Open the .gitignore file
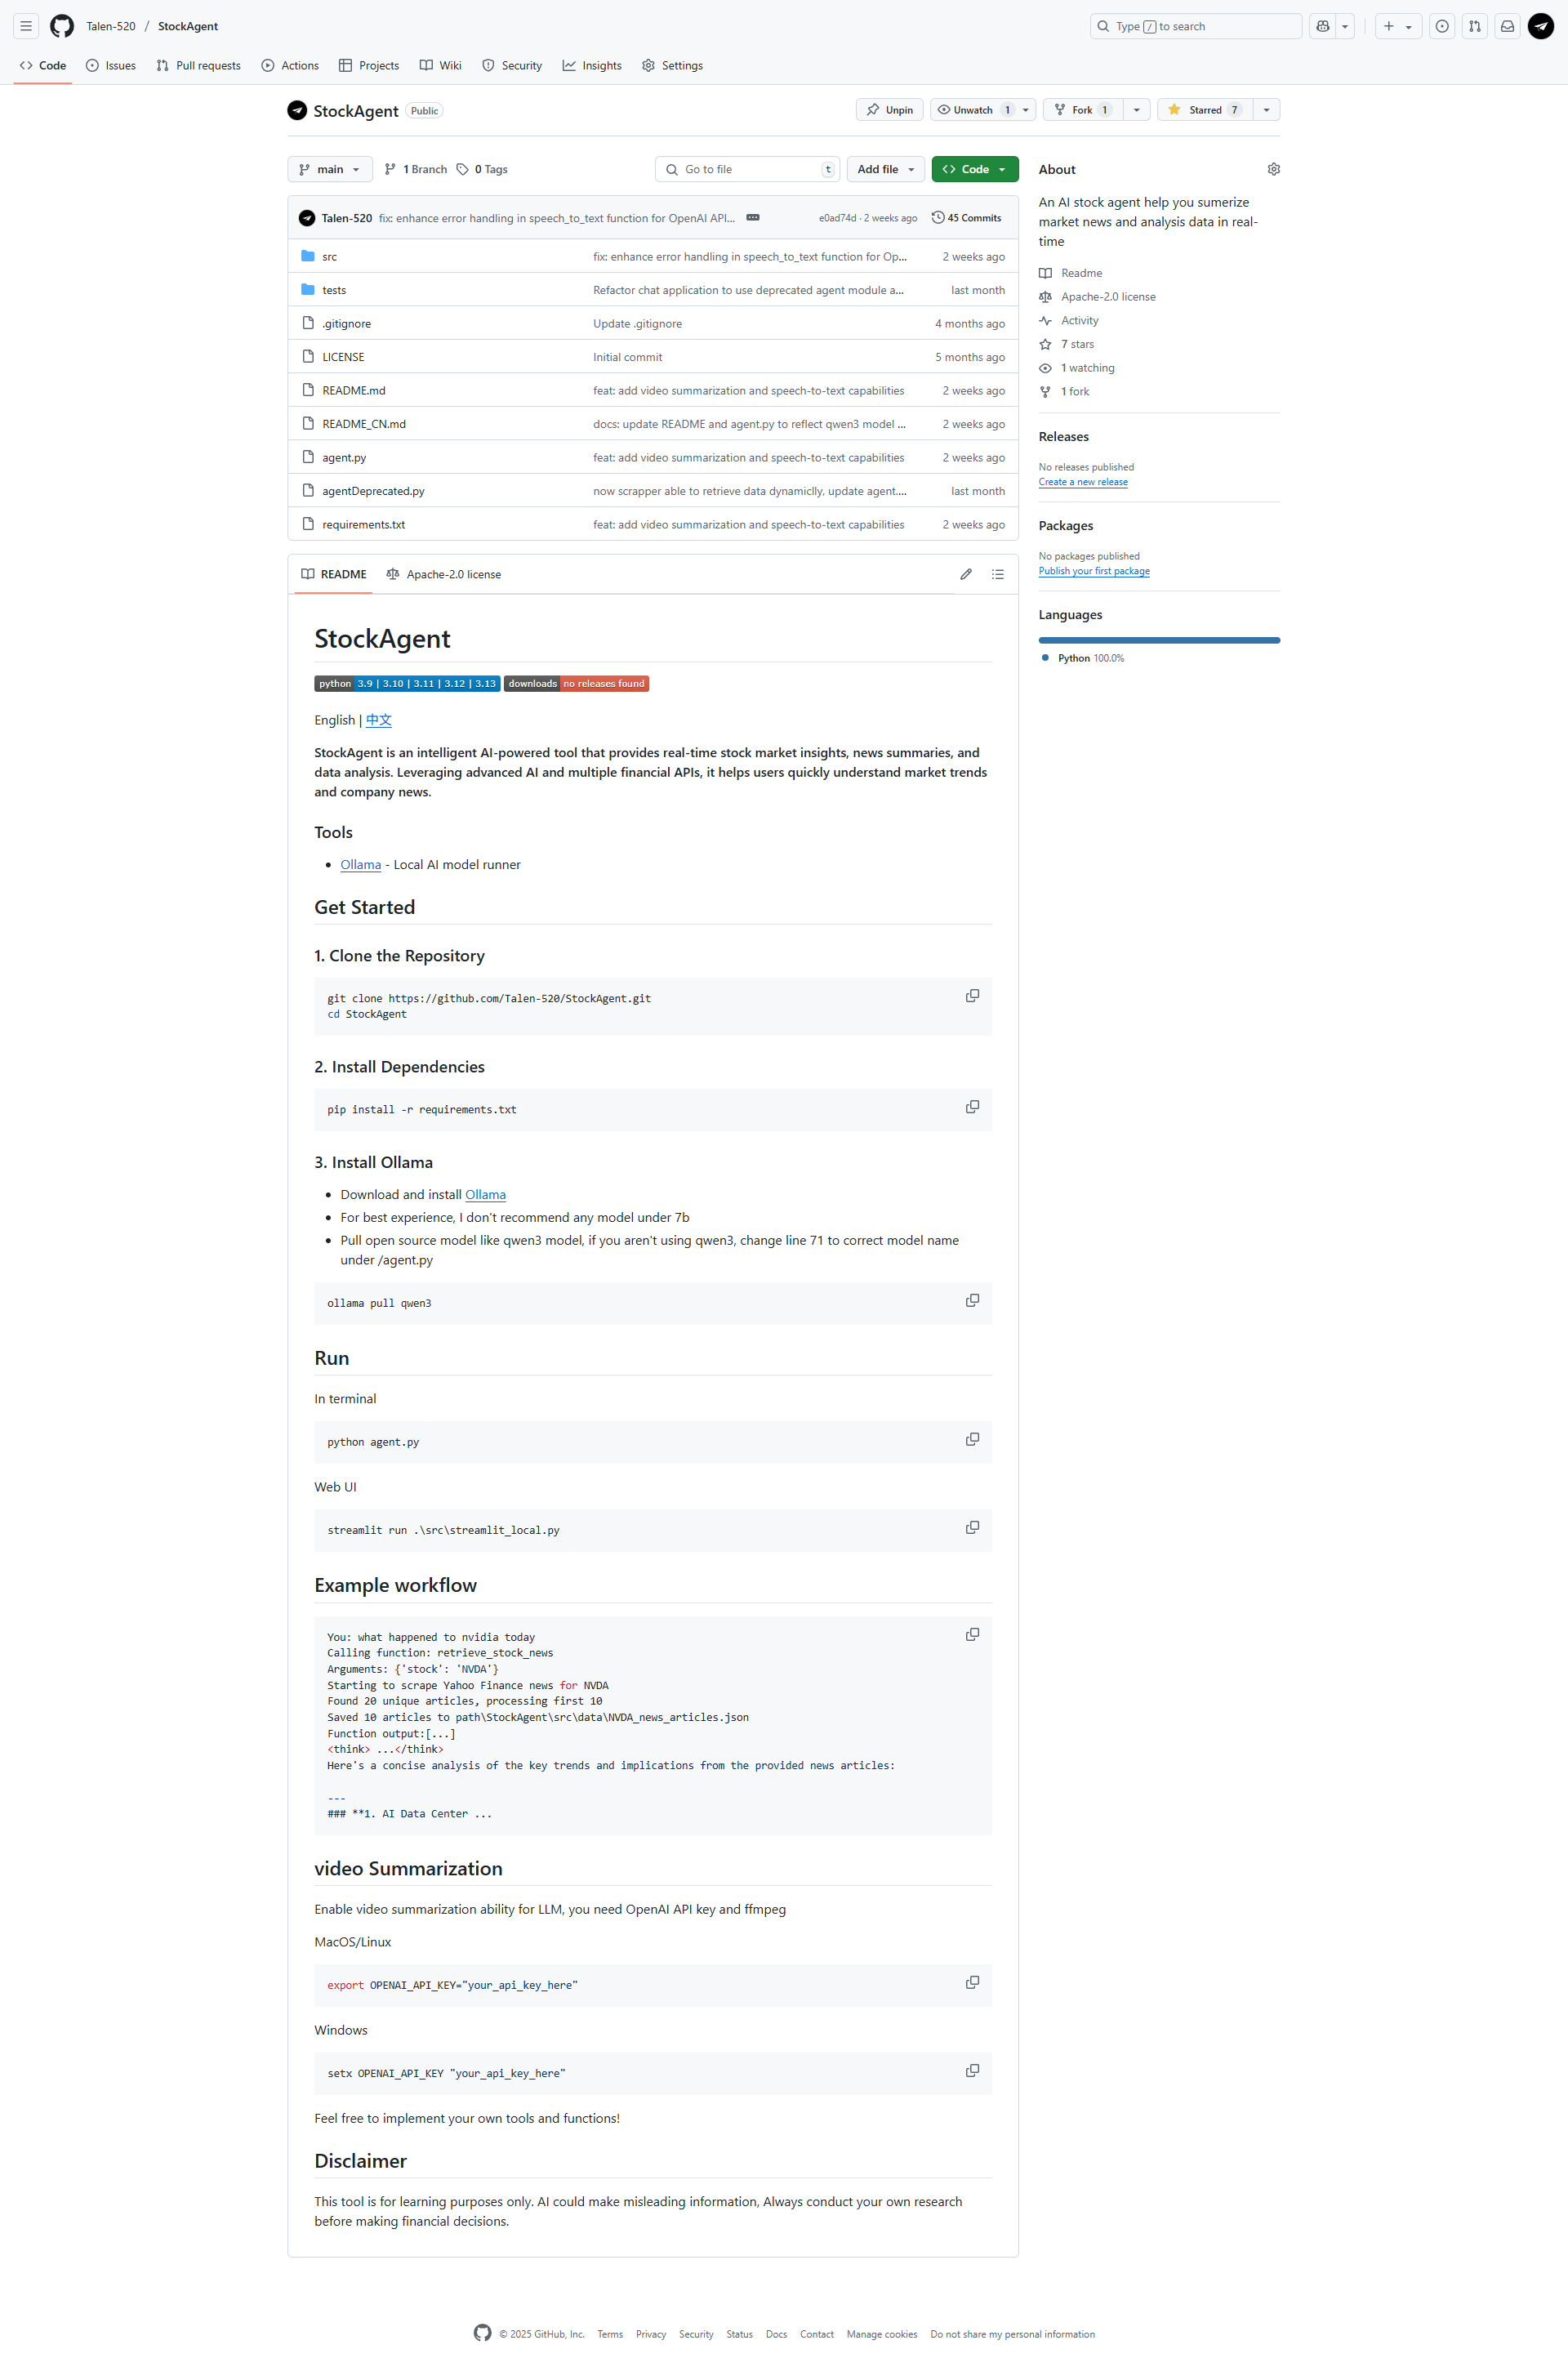The width and height of the screenshot is (1568, 2376). tap(346, 324)
